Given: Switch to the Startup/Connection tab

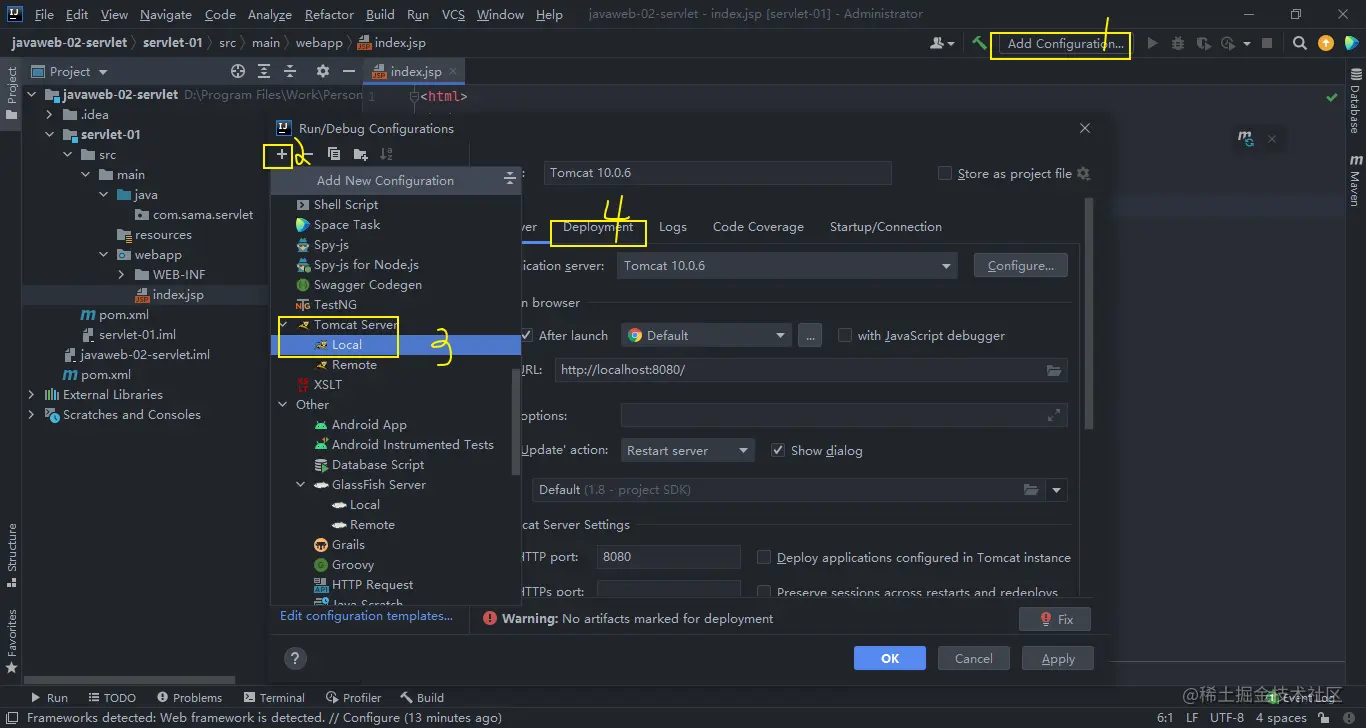Looking at the screenshot, I should (x=886, y=227).
